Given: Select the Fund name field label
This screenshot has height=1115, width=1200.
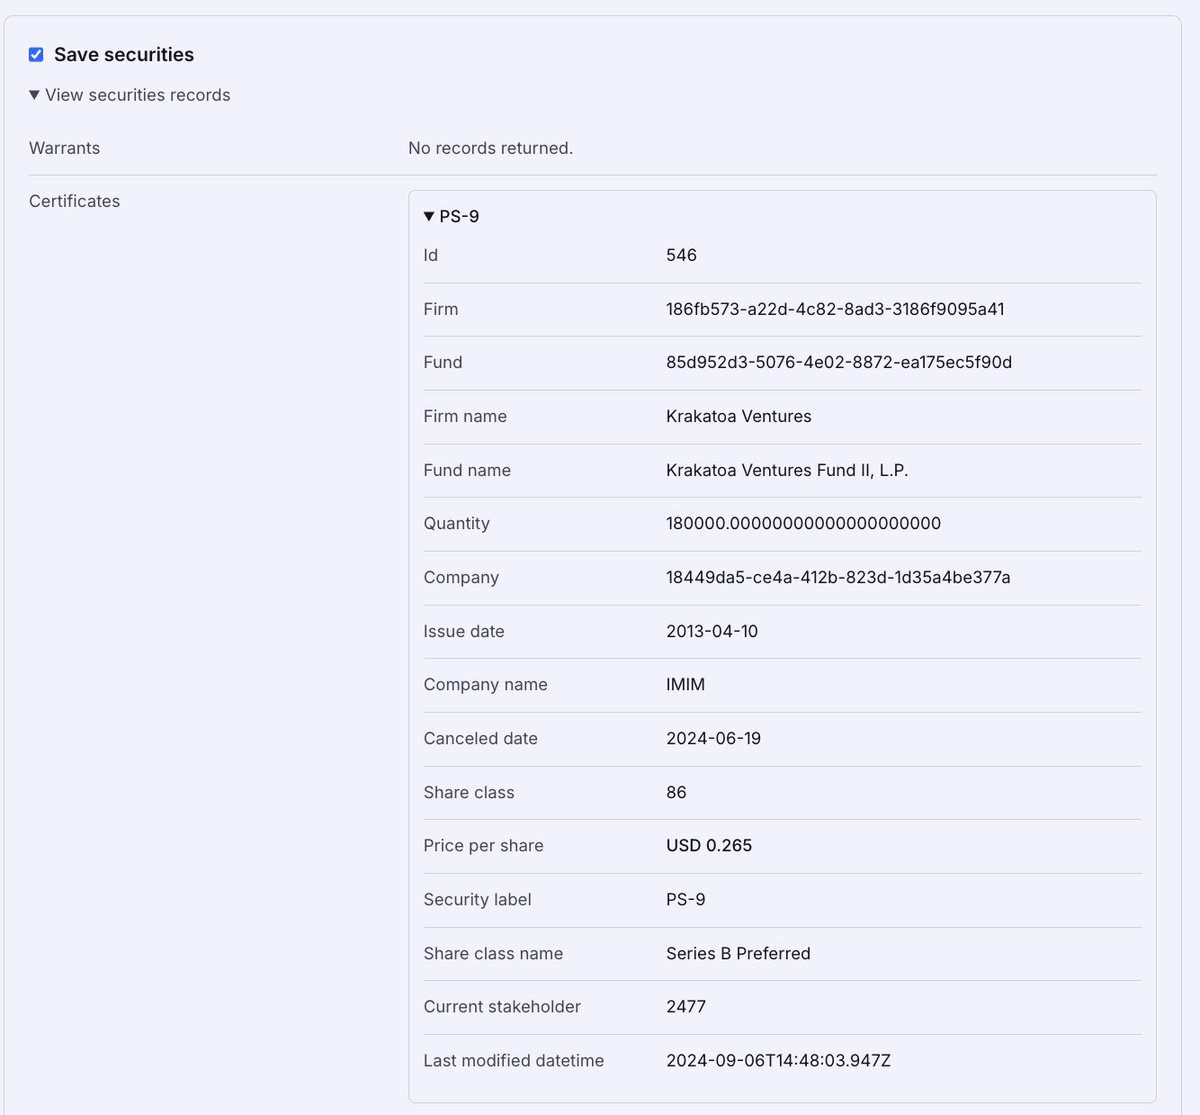Looking at the screenshot, I should click(467, 470).
